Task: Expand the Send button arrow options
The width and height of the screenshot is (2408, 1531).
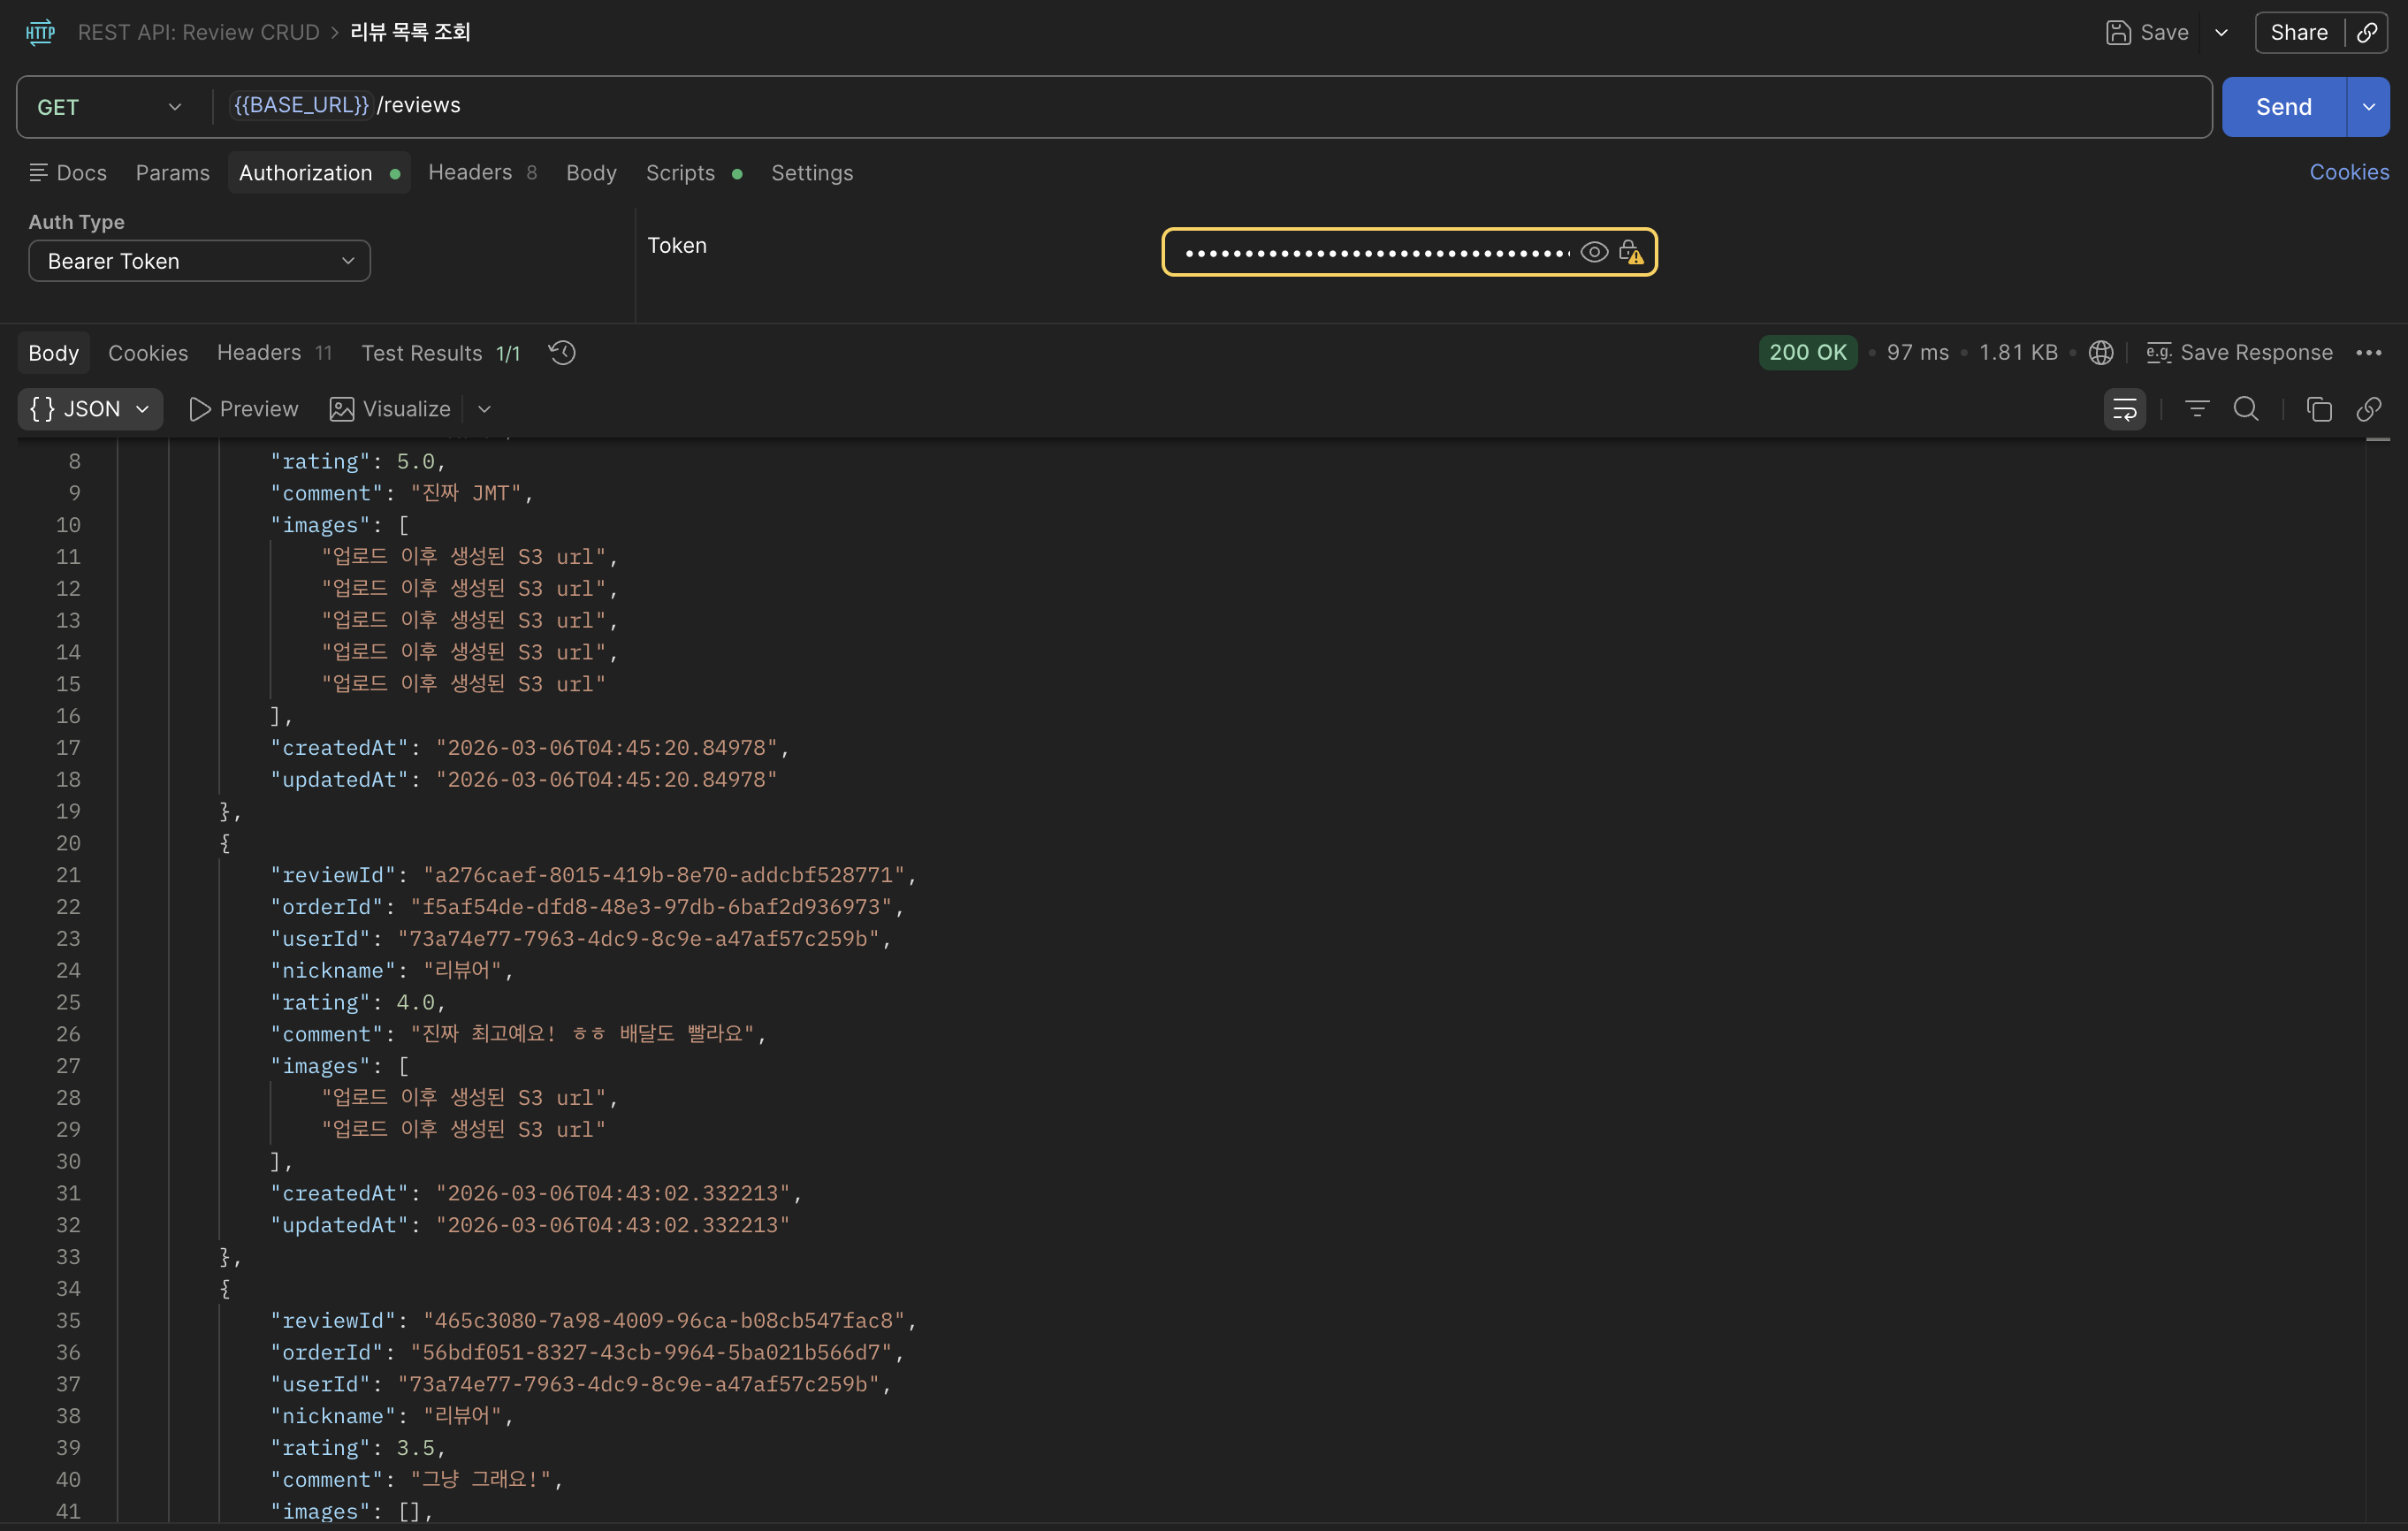Action: (2368, 107)
